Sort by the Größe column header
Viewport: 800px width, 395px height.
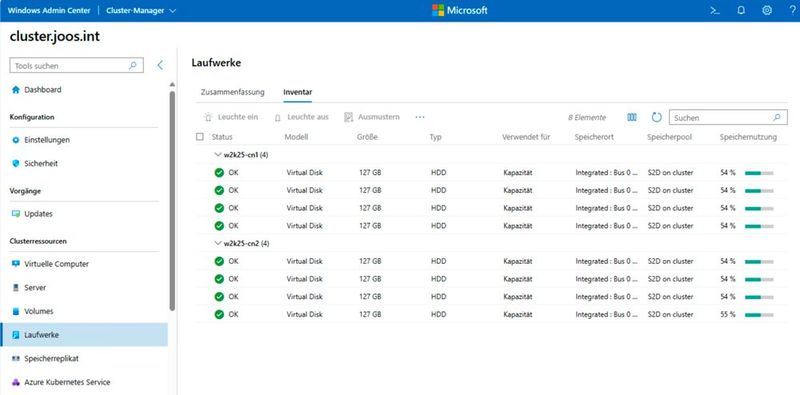click(367, 137)
